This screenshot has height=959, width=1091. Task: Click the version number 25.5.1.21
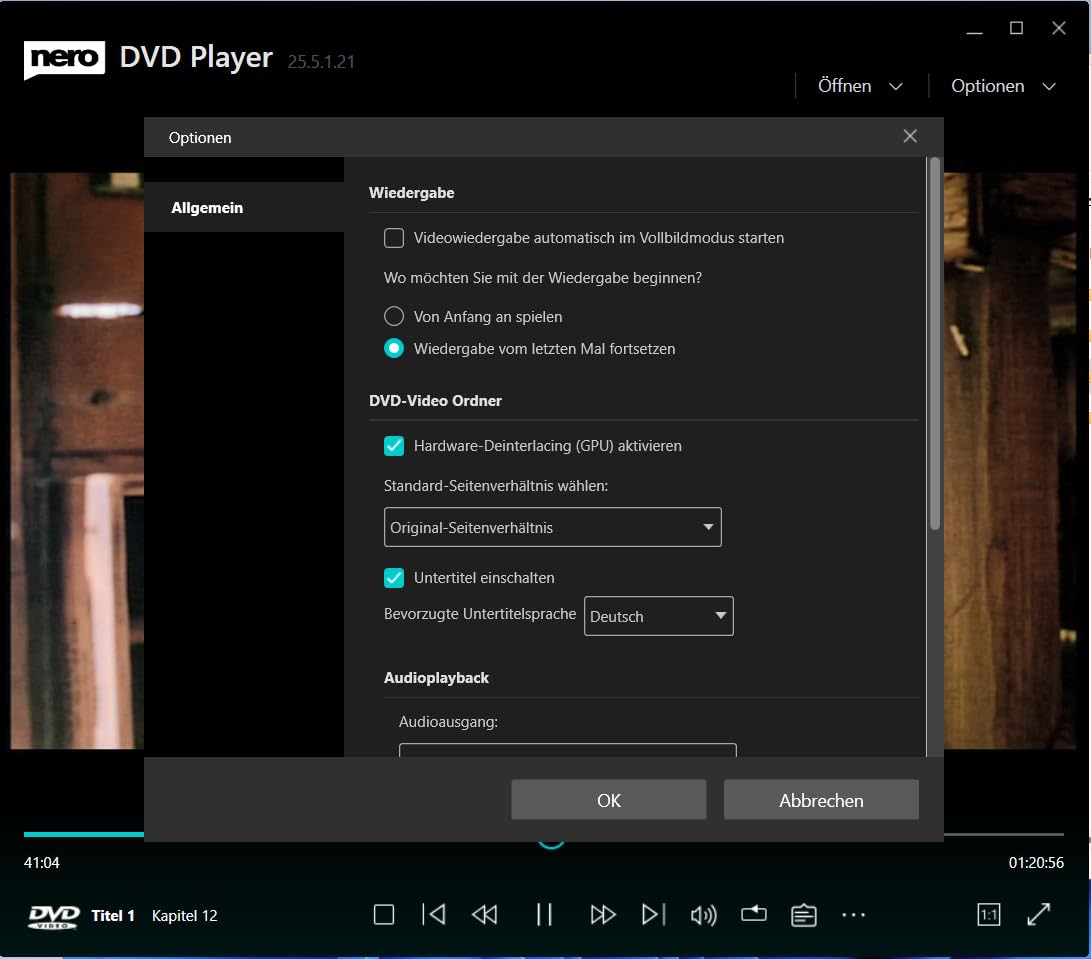(x=321, y=62)
